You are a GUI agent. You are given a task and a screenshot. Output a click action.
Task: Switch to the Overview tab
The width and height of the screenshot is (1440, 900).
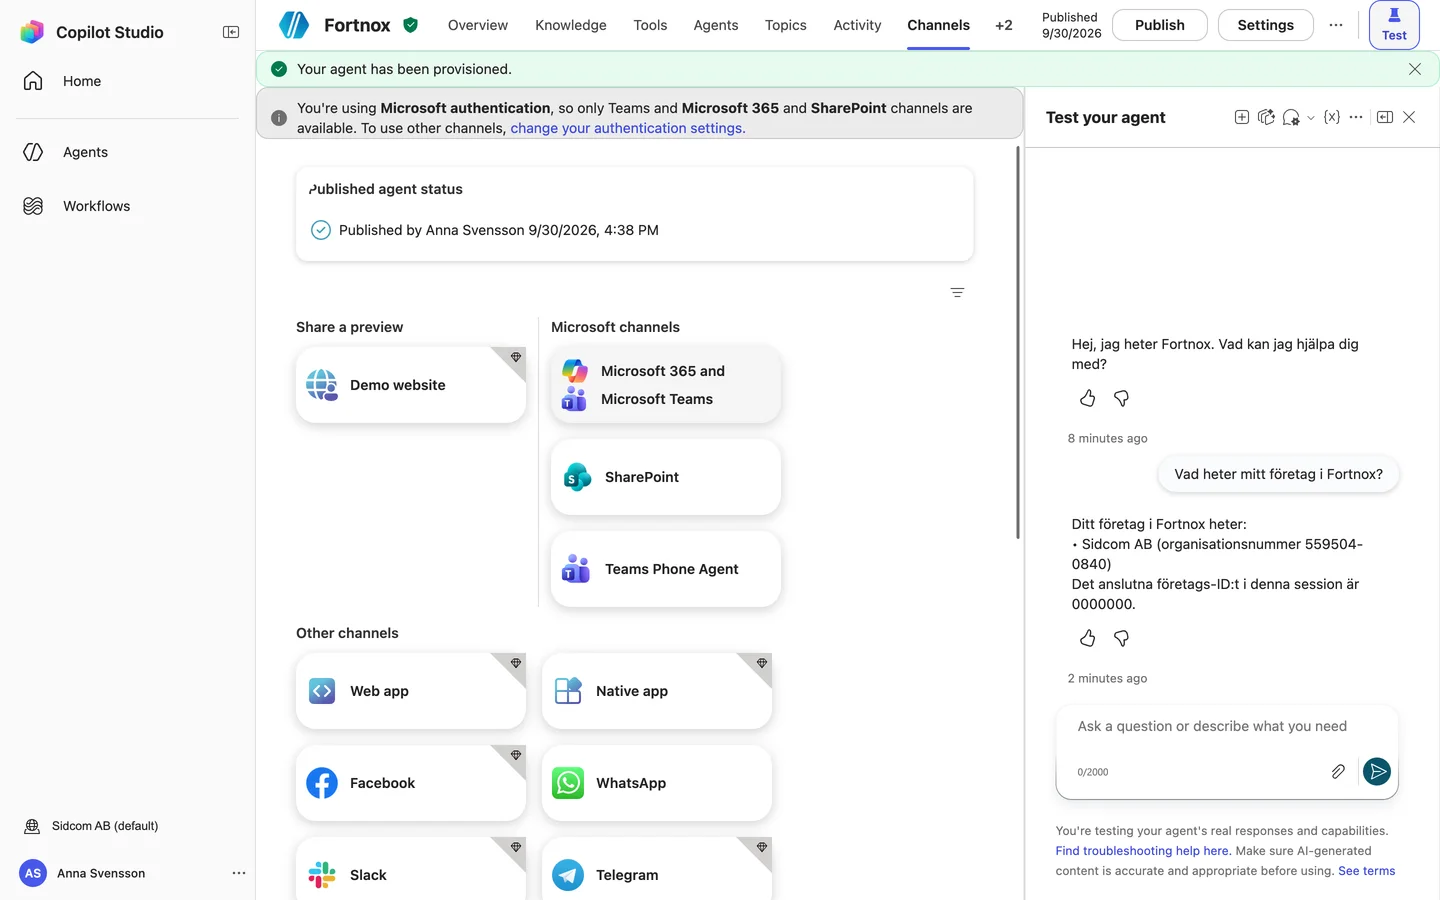478,25
